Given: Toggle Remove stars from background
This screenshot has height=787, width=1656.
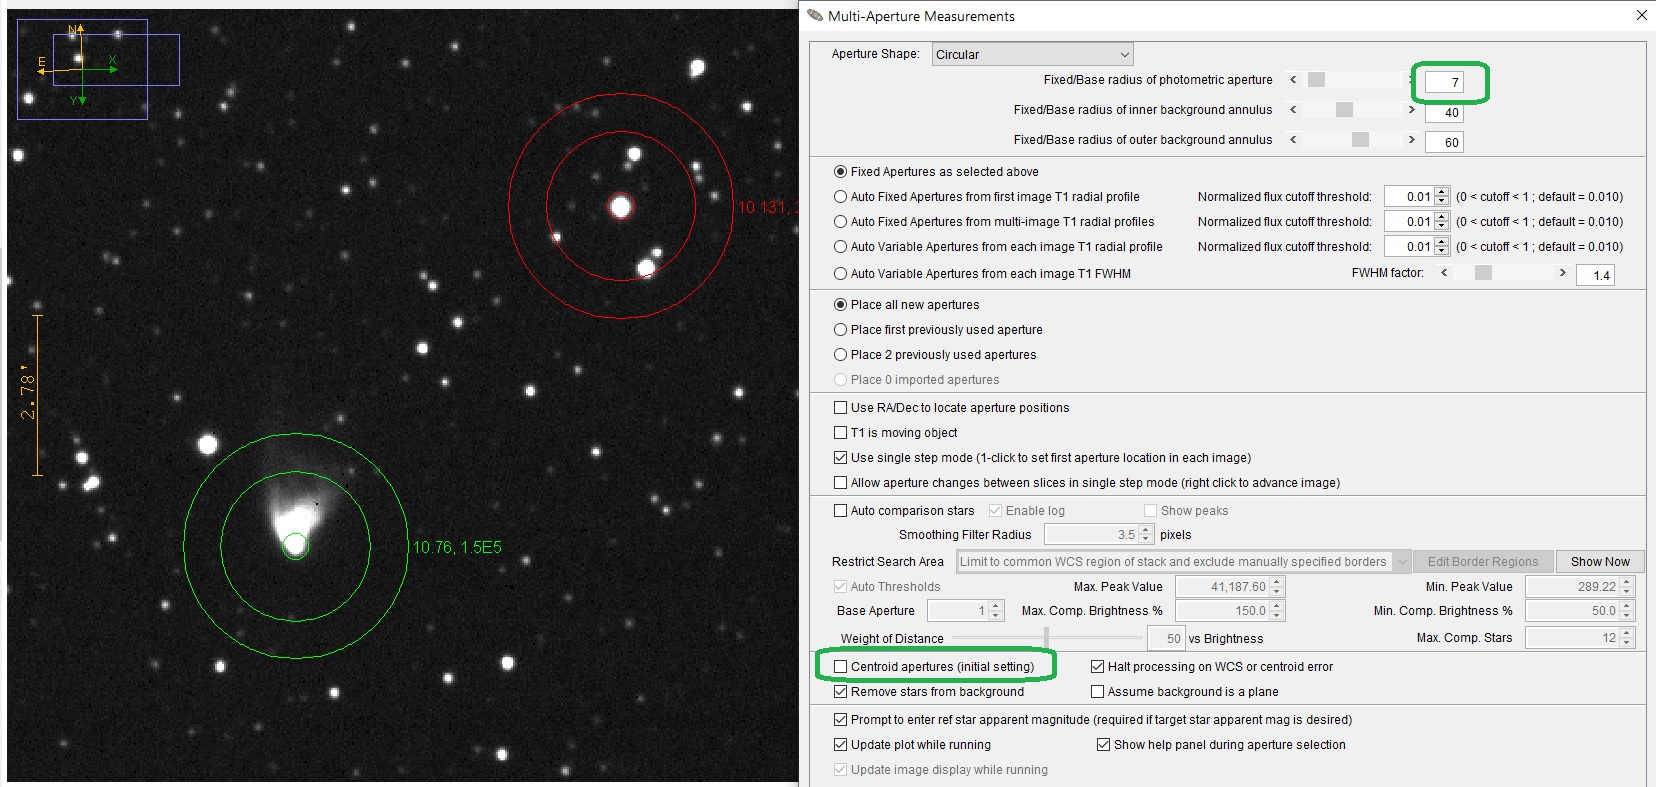Looking at the screenshot, I should [x=841, y=692].
